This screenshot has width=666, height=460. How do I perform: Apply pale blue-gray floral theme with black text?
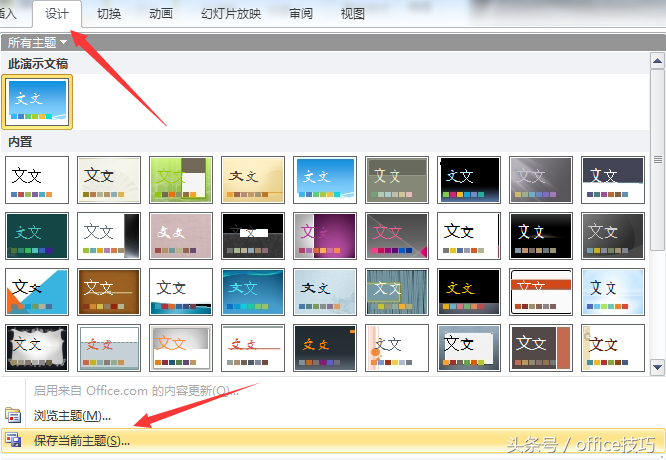coord(325,292)
